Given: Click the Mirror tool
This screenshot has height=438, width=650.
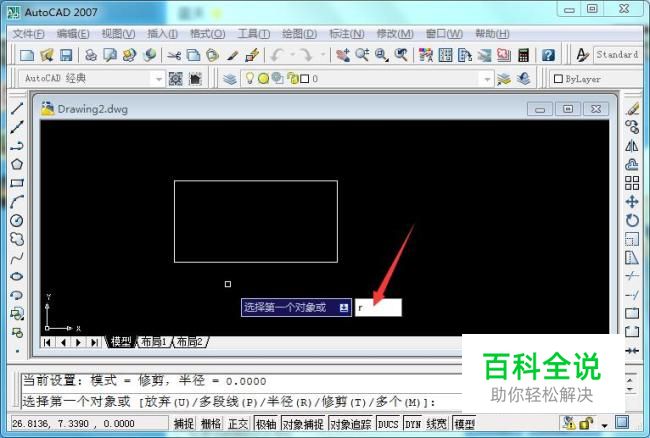Looking at the screenshot, I should pos(632,146).
